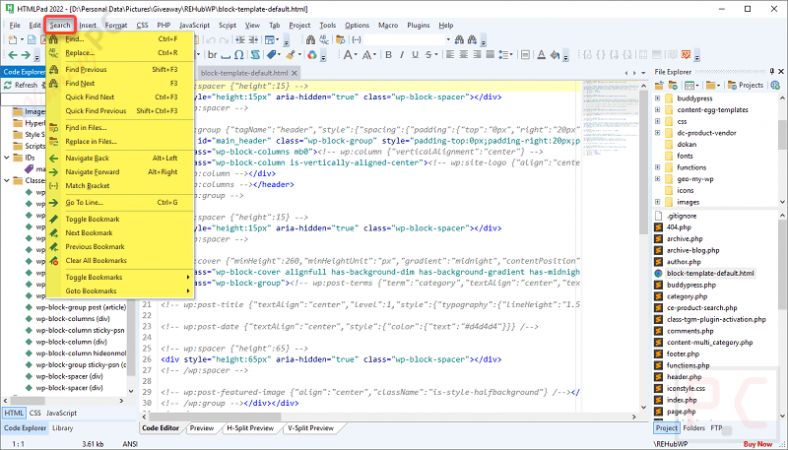Switch to H-Split Preview tab
The height and width of the screenshot is (450, 788).
tap(250, 428)
